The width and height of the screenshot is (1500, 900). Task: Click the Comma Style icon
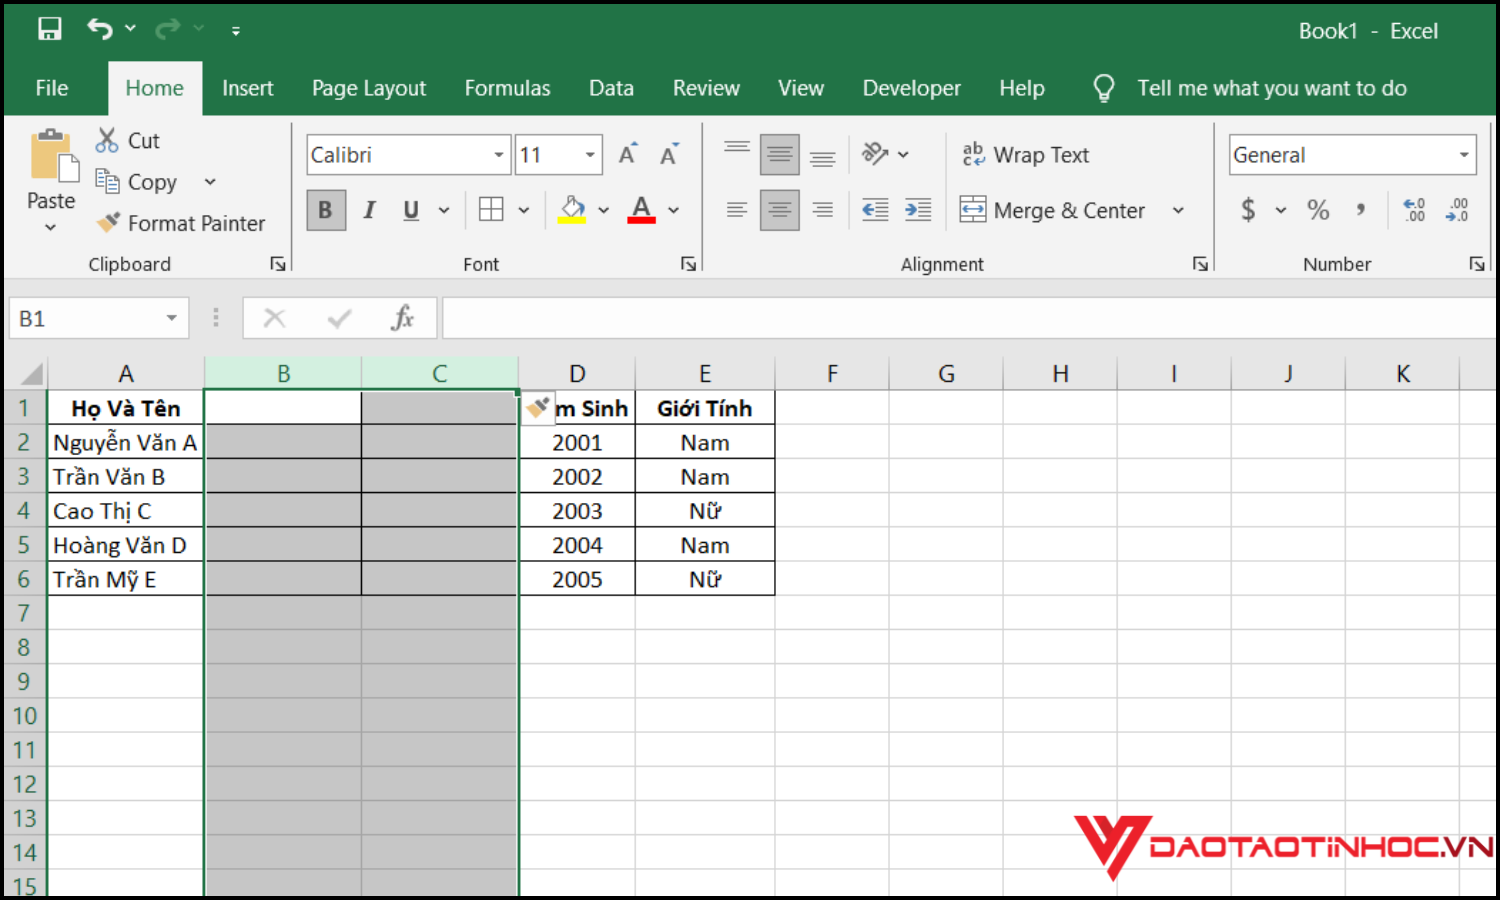coord(1360,210)
